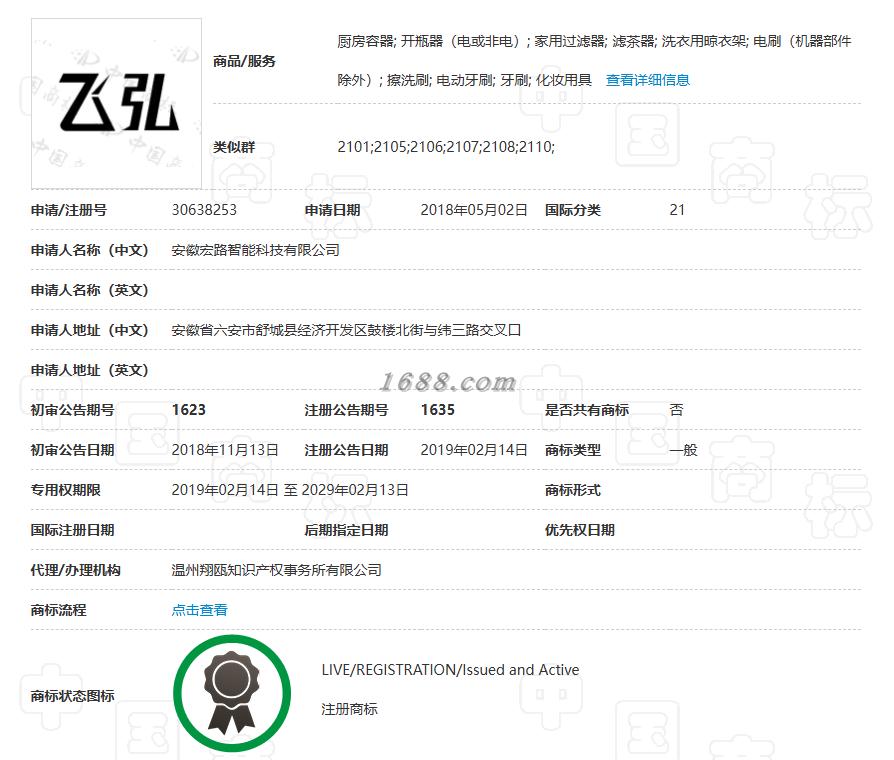The image size is (894, 760).
Task: Click the shared trademark value 否
Action: (x=676, y=410)
